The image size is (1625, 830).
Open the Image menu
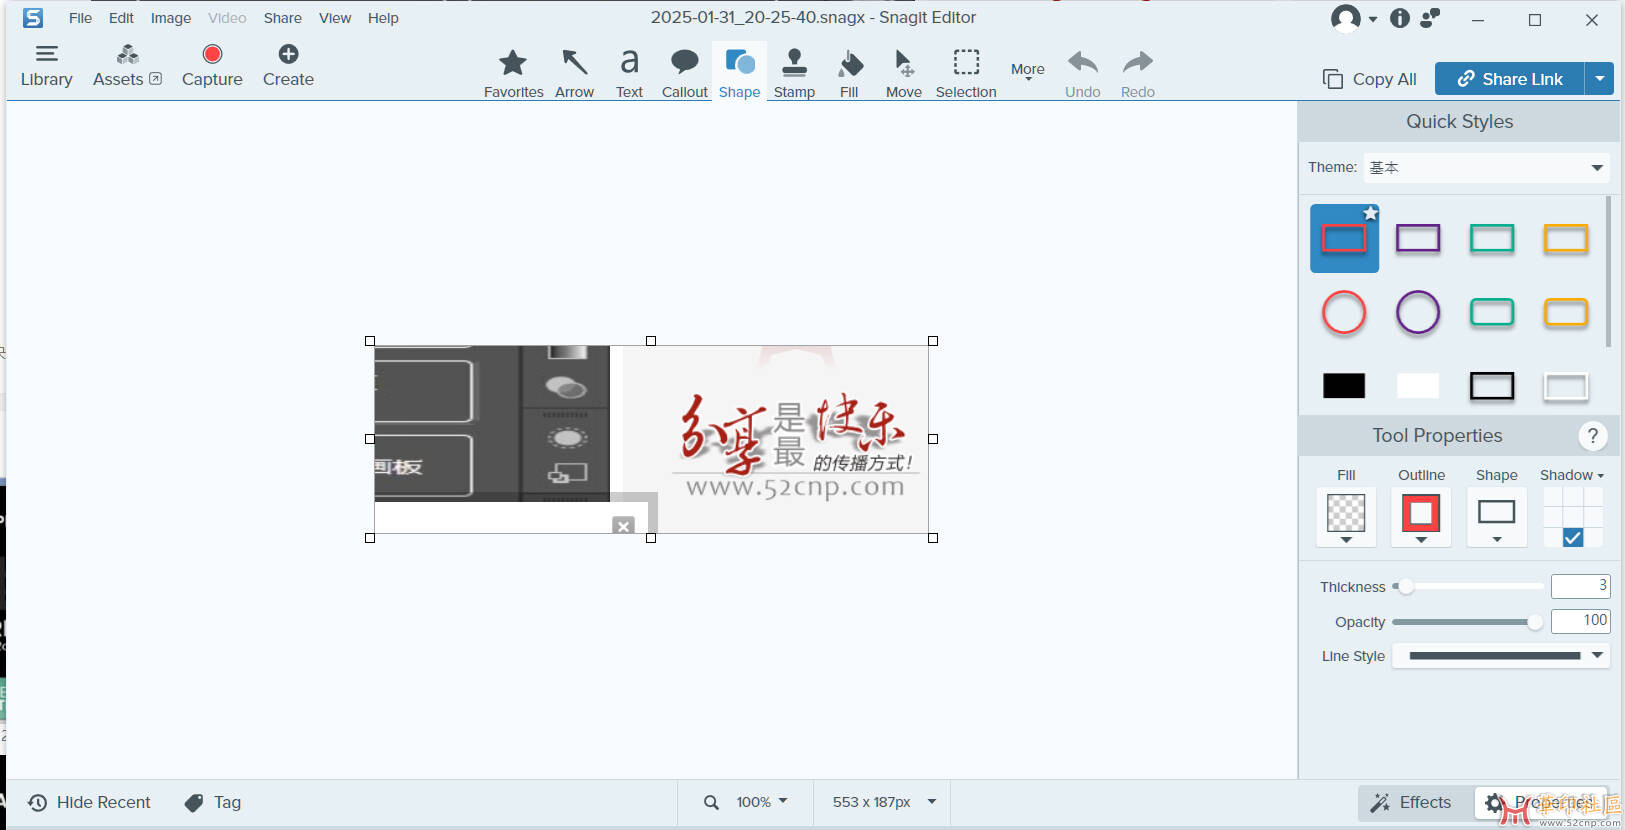coord(170,18)
